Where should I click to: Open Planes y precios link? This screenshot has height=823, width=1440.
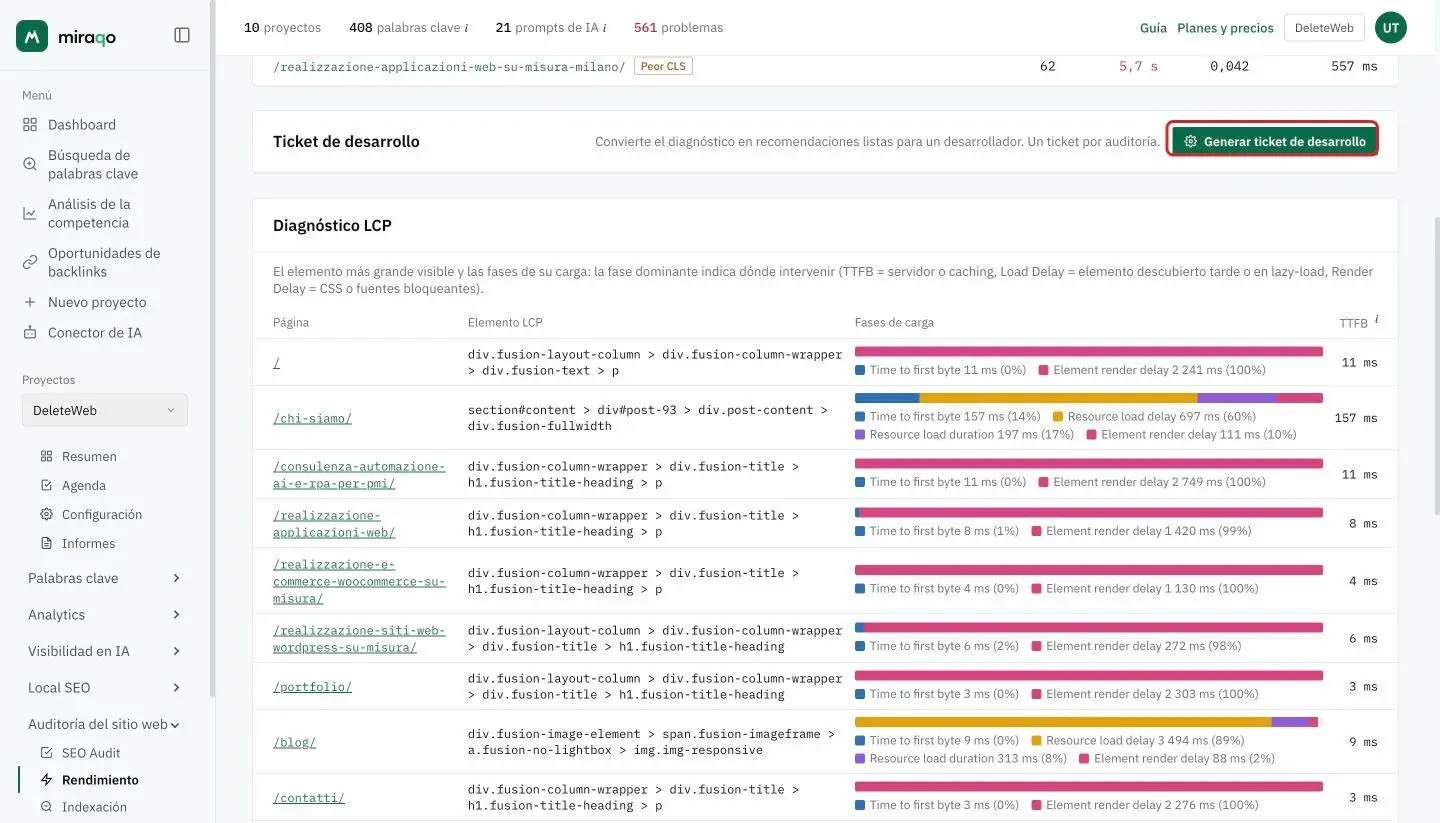1225,28
